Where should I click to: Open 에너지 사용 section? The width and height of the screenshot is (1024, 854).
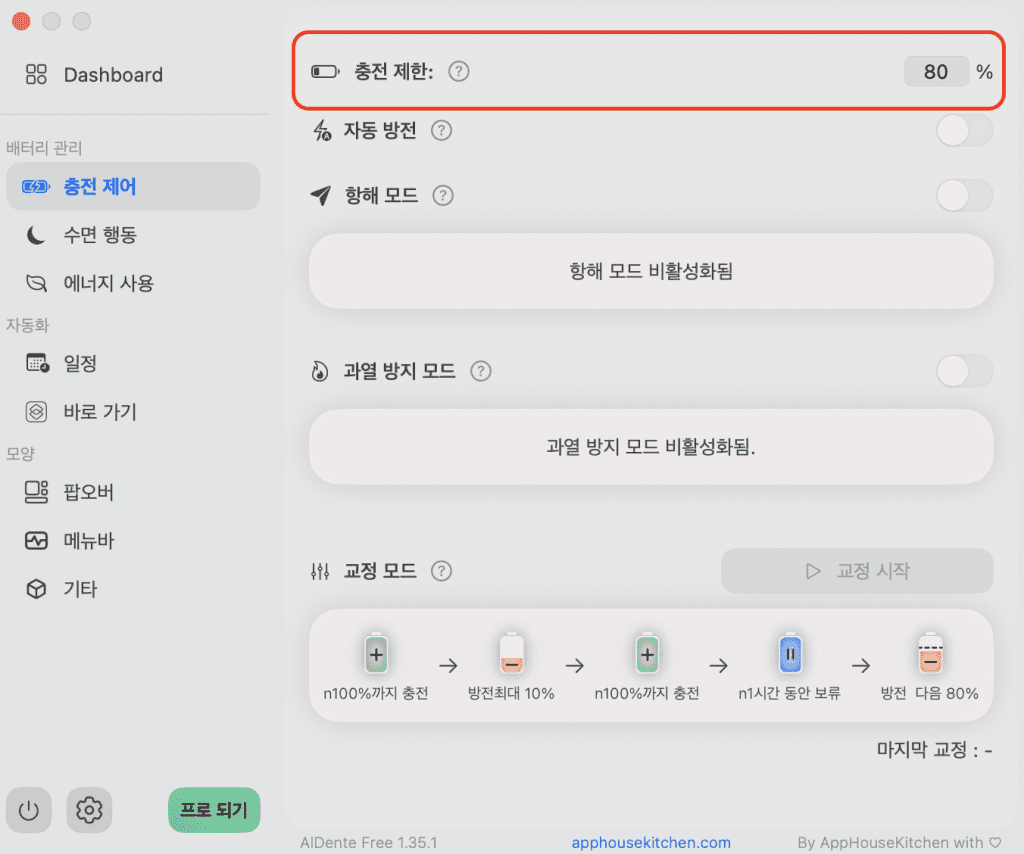109,283
